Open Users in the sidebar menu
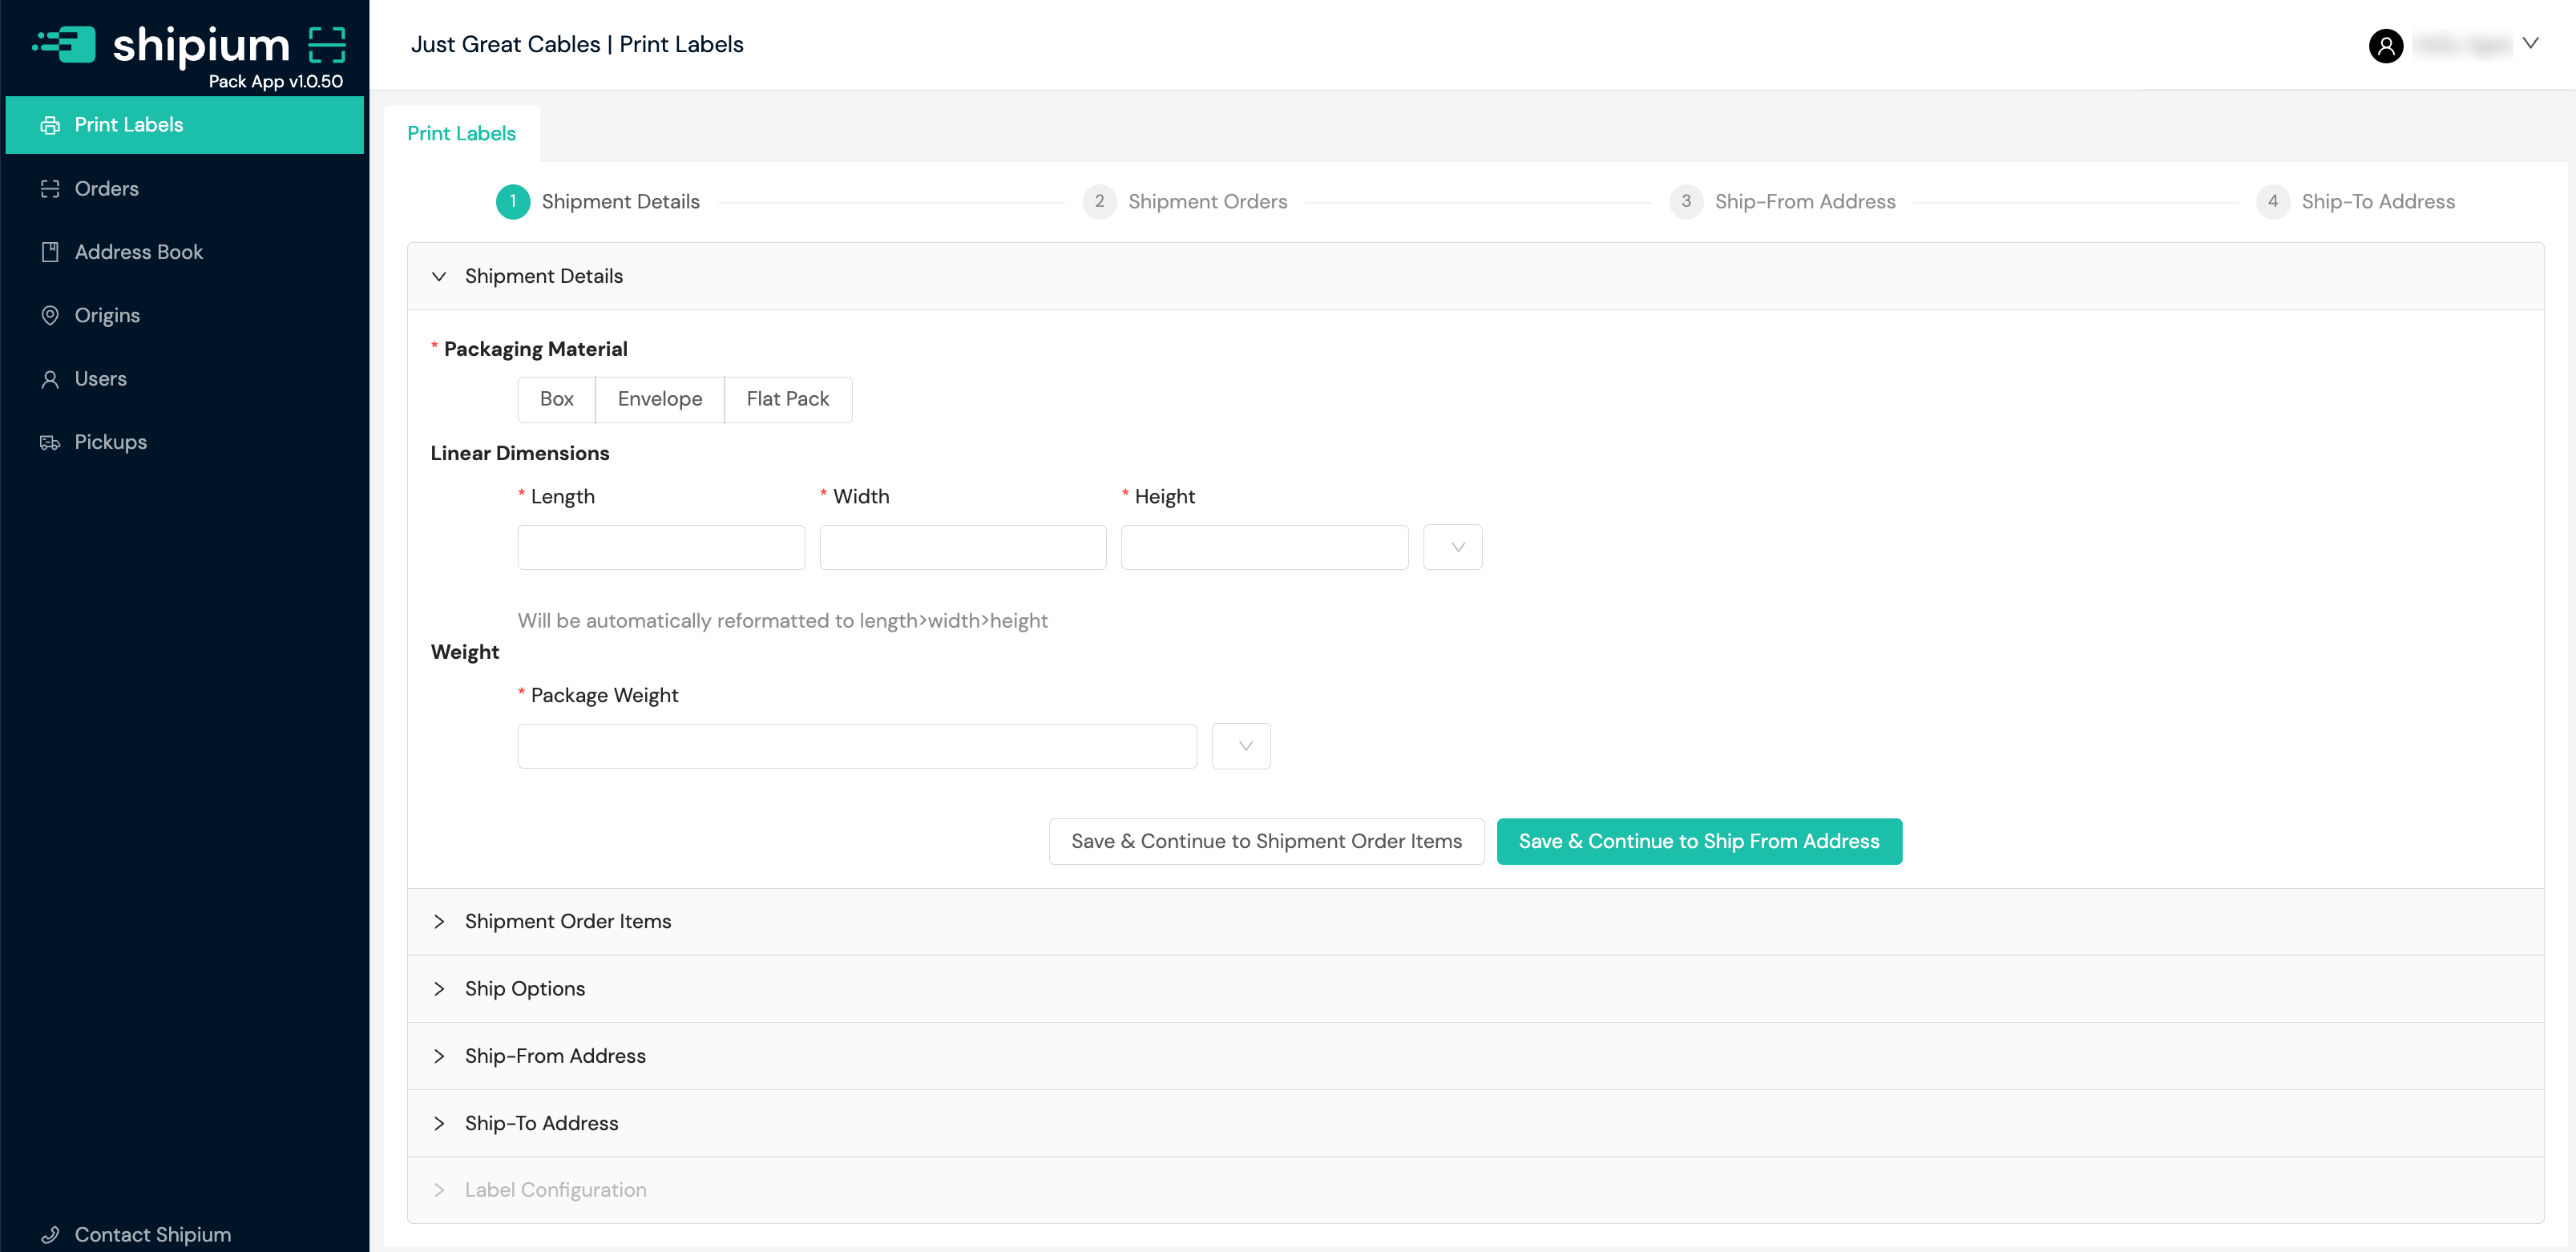2576x1252 pixels. tap(185, 379)
